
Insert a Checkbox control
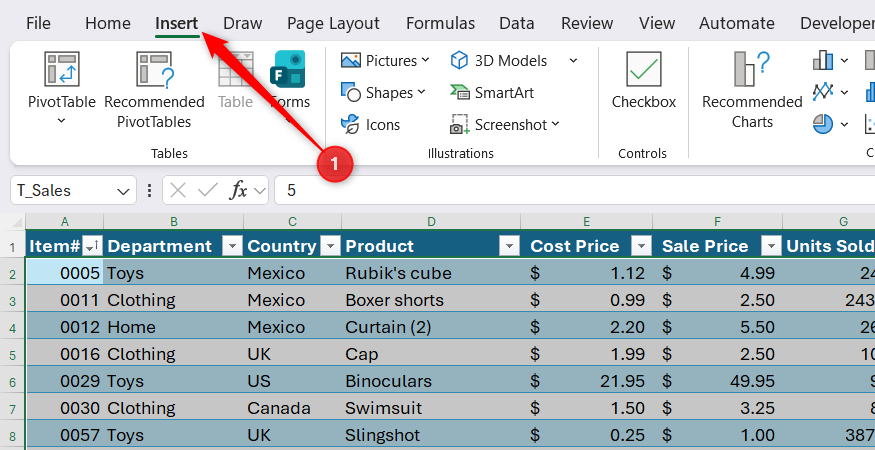click(x=643, y=80)
